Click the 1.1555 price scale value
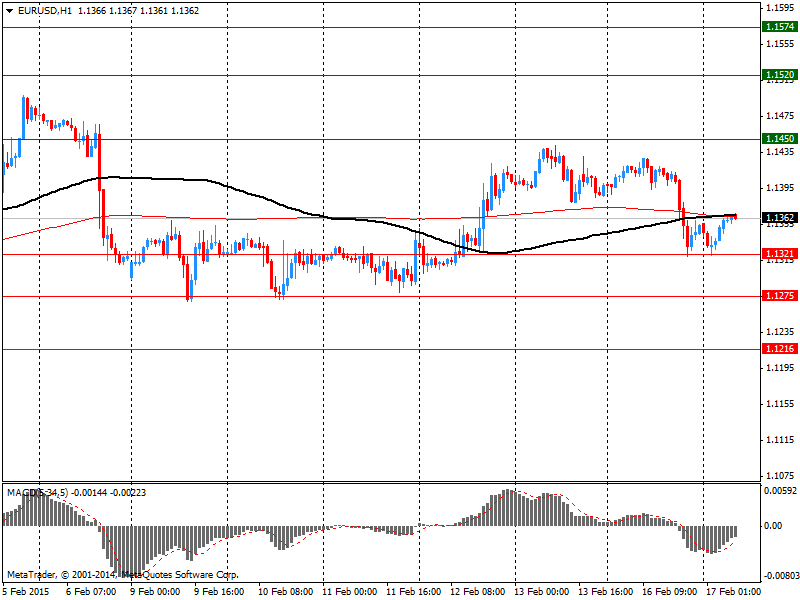The width and height of the screenshot is (800, 600). tap(781, 44)
